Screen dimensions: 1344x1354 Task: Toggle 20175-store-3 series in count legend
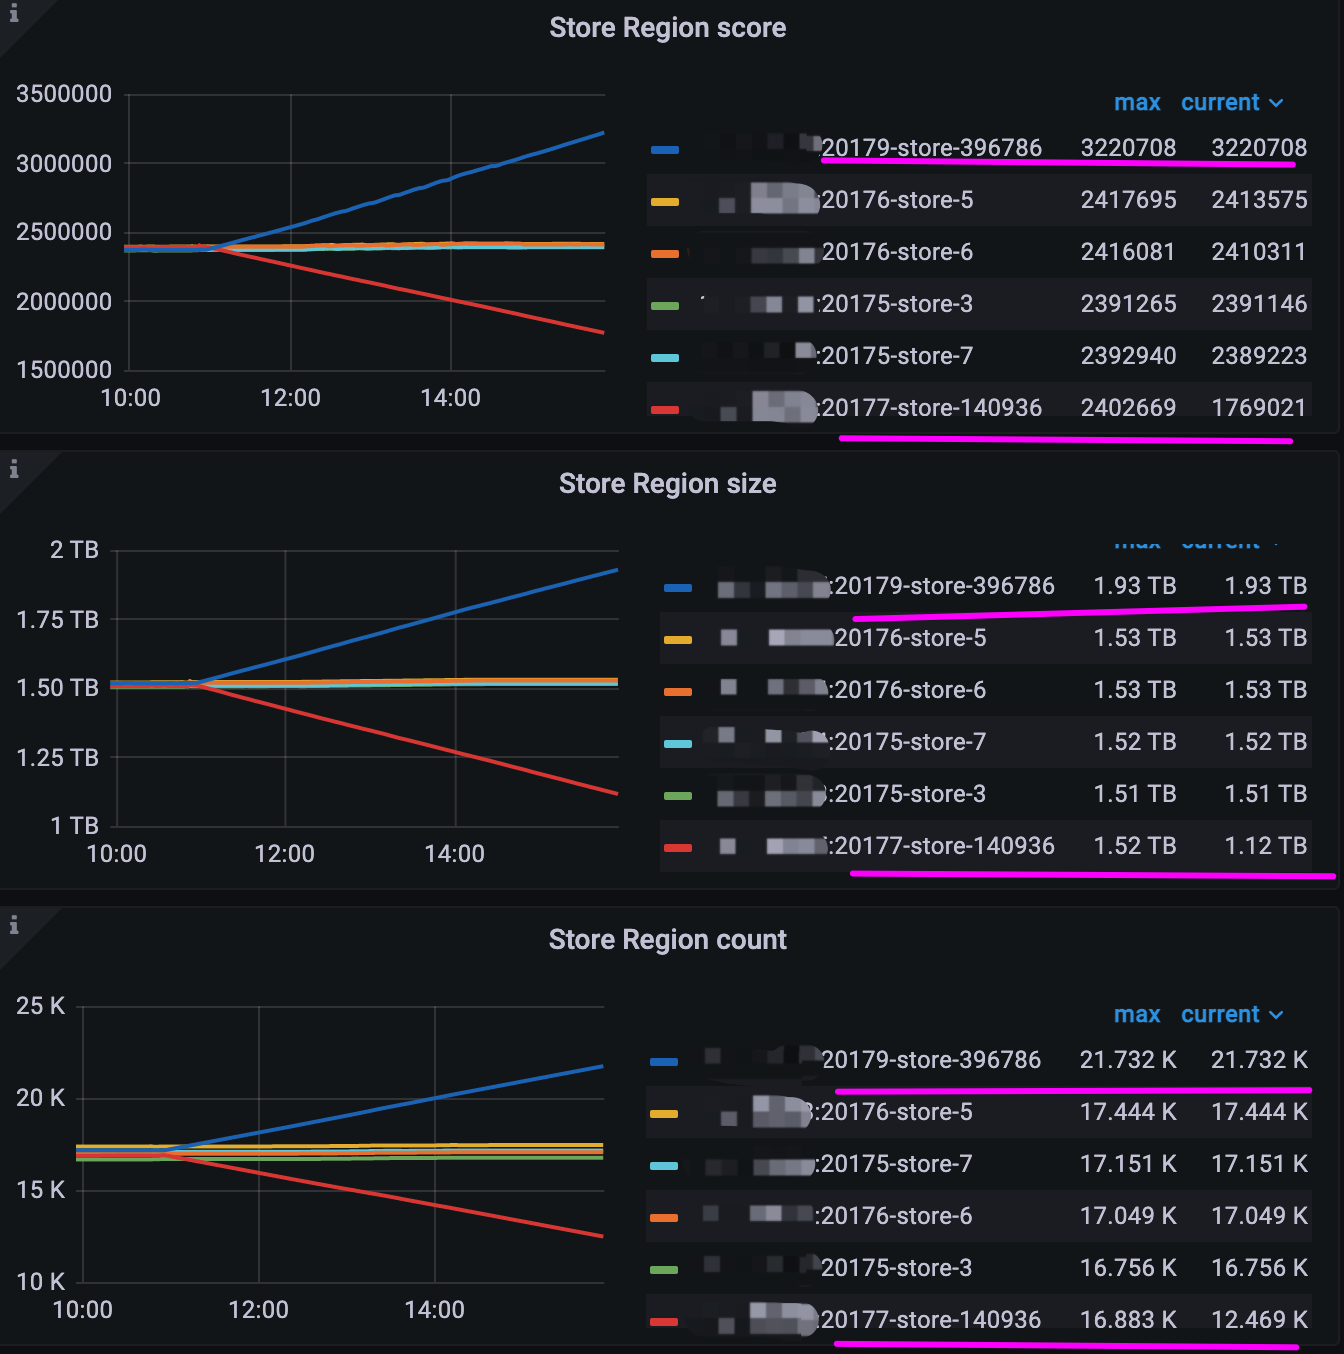[896, 1268]
